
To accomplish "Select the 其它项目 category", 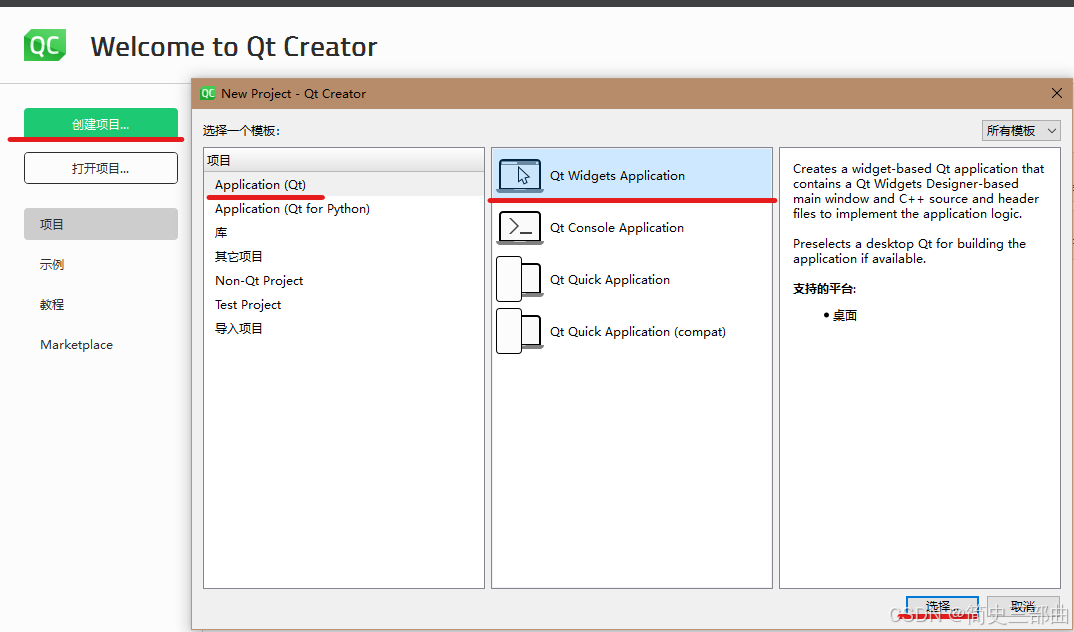I will [344, 257].
